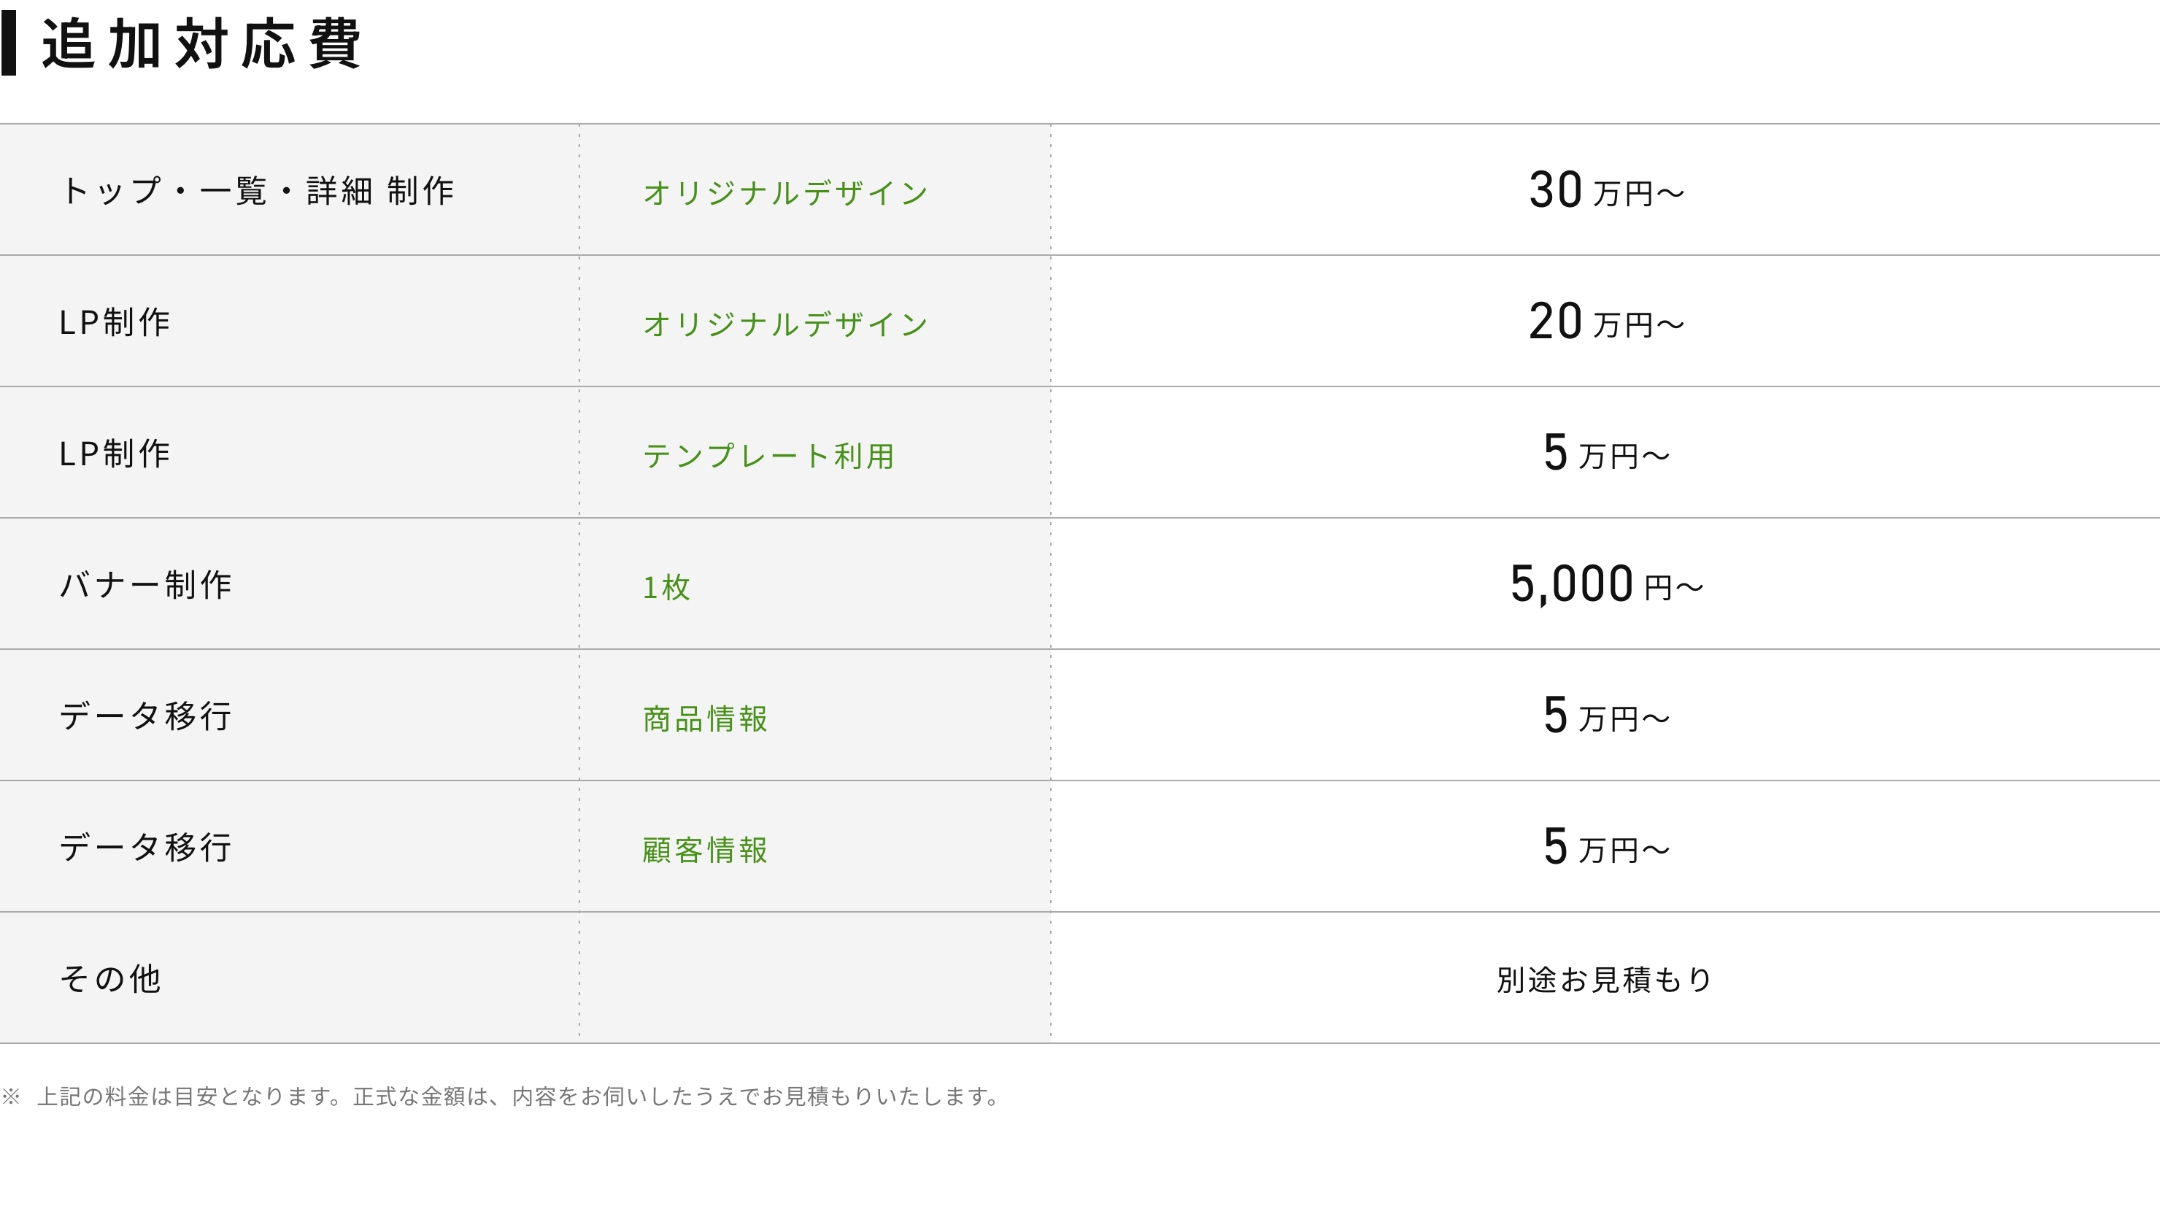Click the 5万円〜 price for 顧客情報 migration
This screenshot has width=2160, height=1230.
(1605, 847)
